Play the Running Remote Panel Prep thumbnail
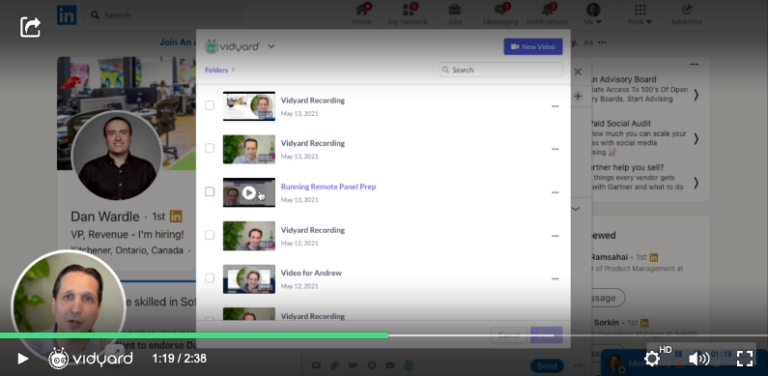 [249, 192]
